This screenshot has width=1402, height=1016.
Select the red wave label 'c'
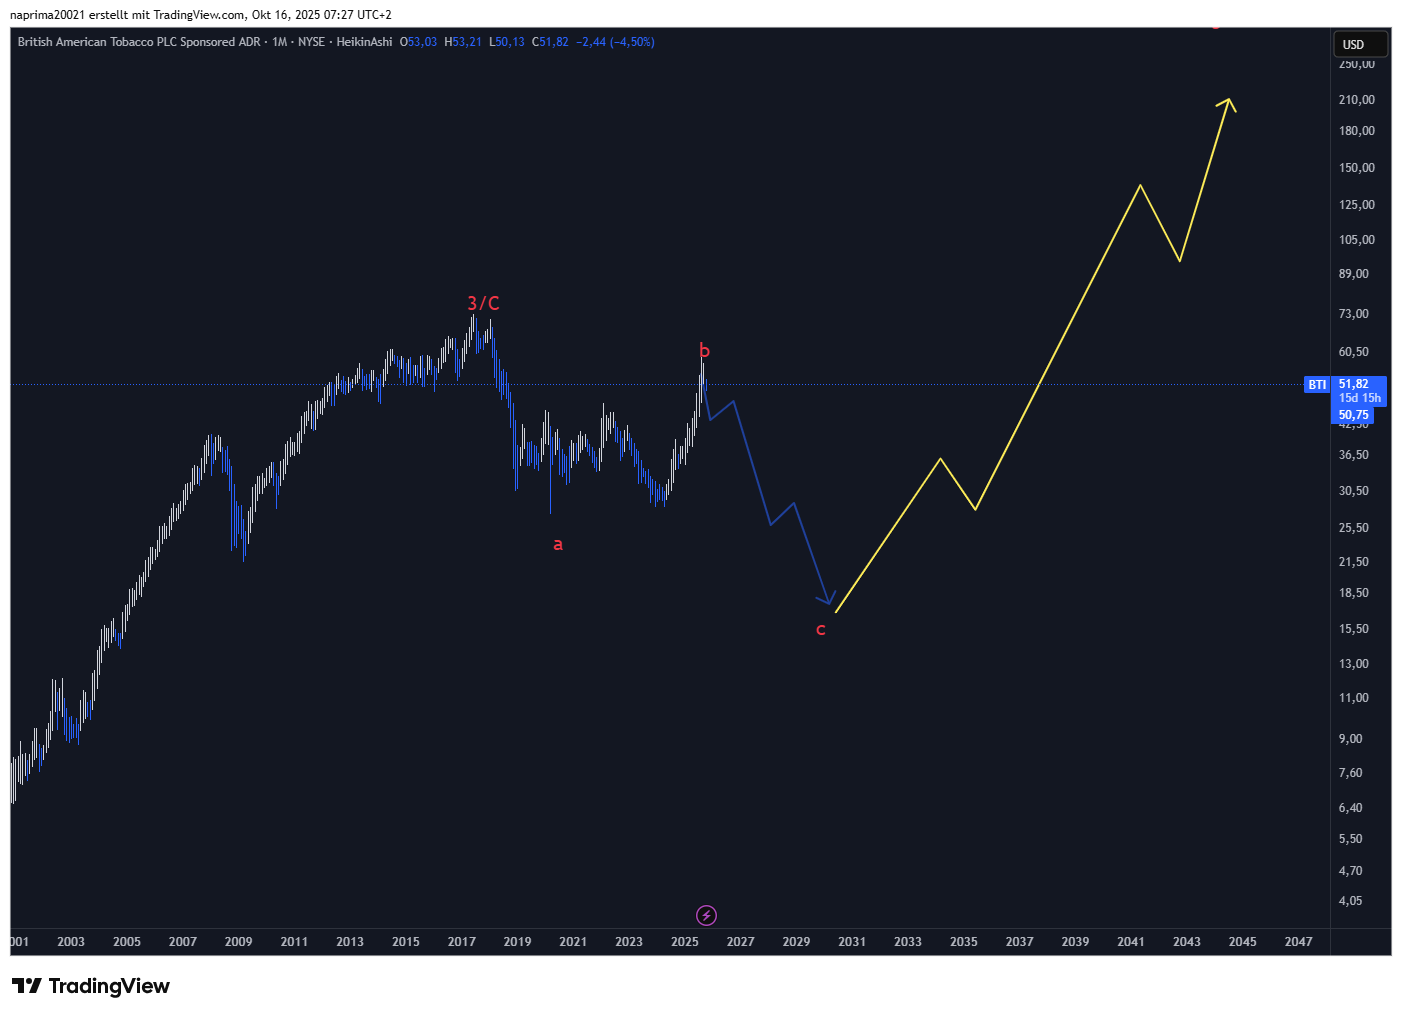(821, 629)
